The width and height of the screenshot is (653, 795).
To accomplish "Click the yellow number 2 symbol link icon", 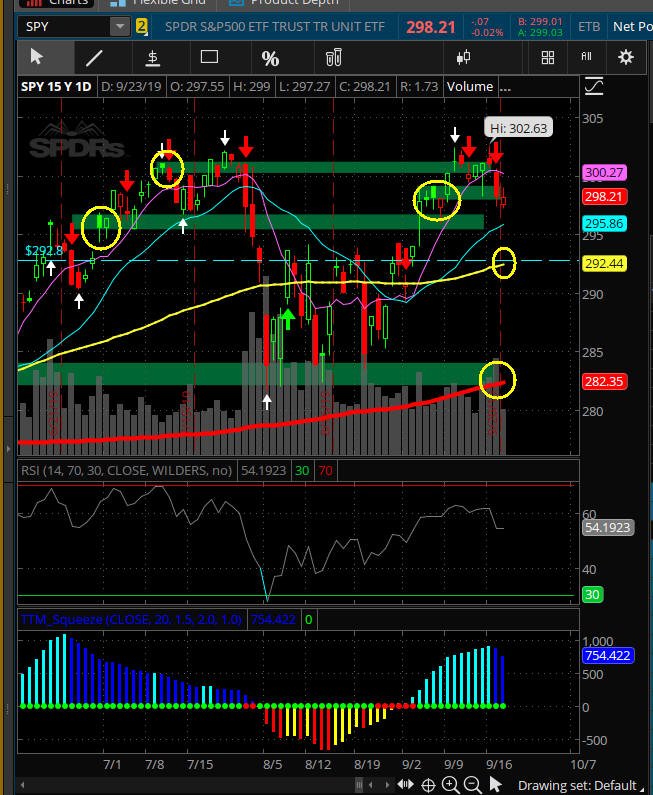I will tap(141, 26).
